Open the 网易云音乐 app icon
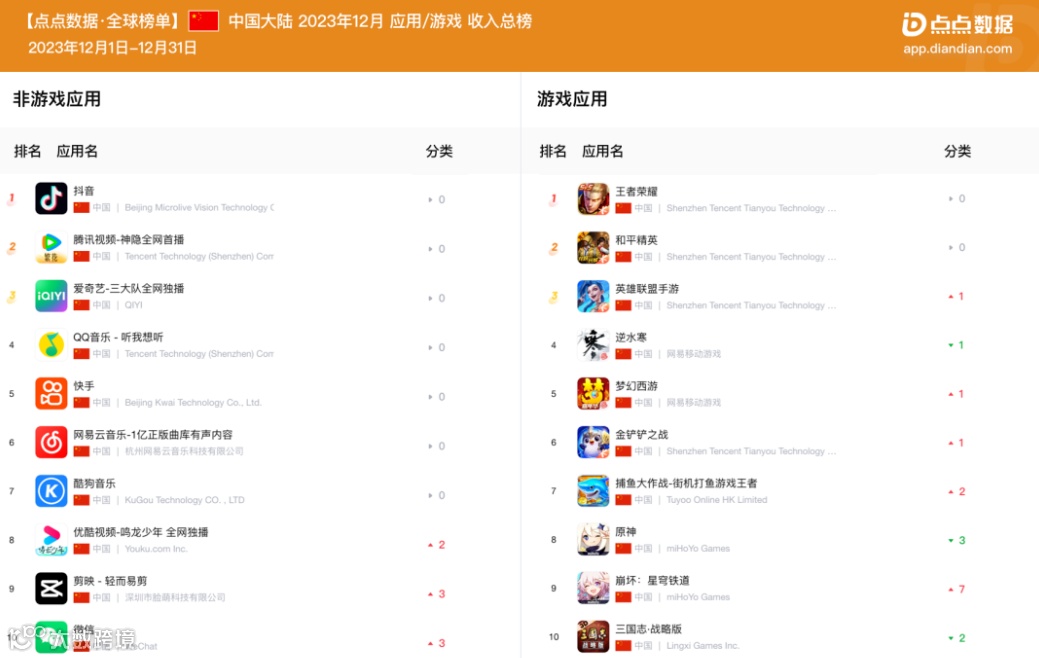This screenshot has width=1039, height=658. click(51, 442)
